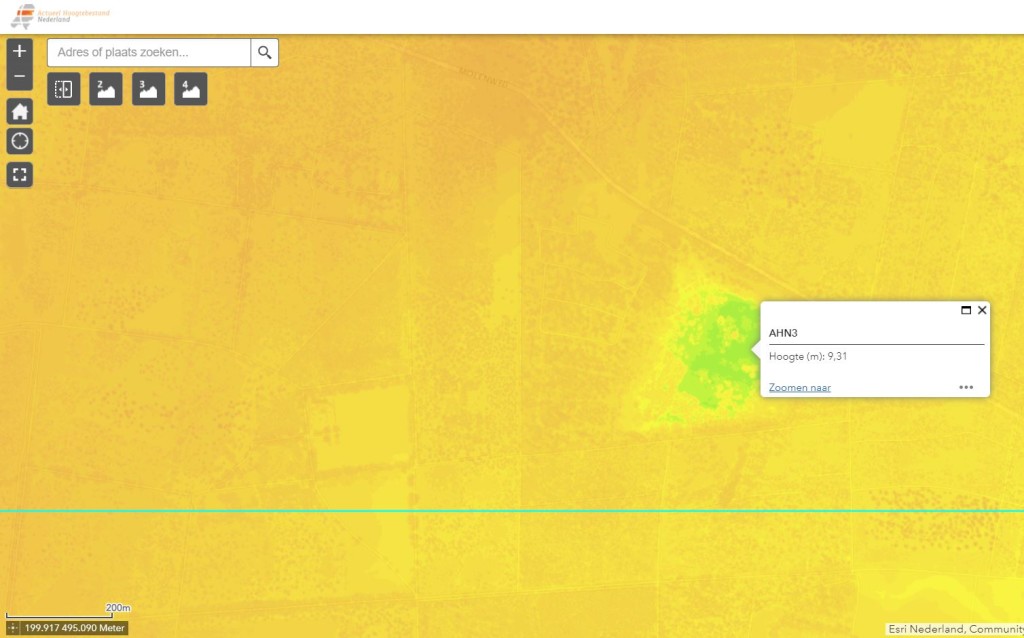This screenshot has height=638, width=1024.
Task: Show the AHN4 elevation layer
Action: coord(191,89)
